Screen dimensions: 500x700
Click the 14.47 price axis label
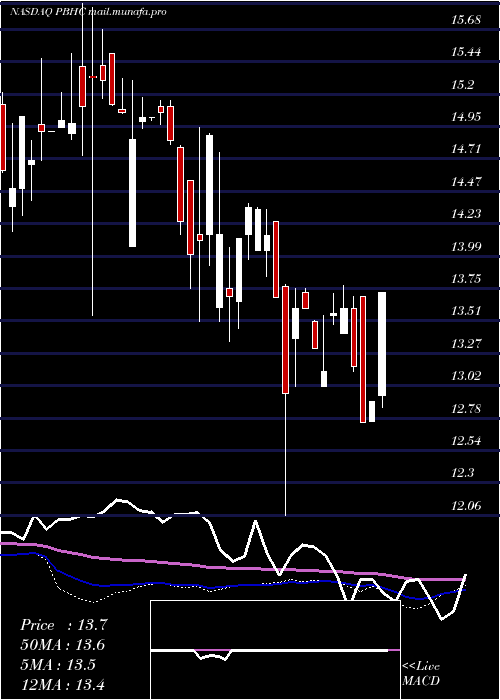(467, 182)
